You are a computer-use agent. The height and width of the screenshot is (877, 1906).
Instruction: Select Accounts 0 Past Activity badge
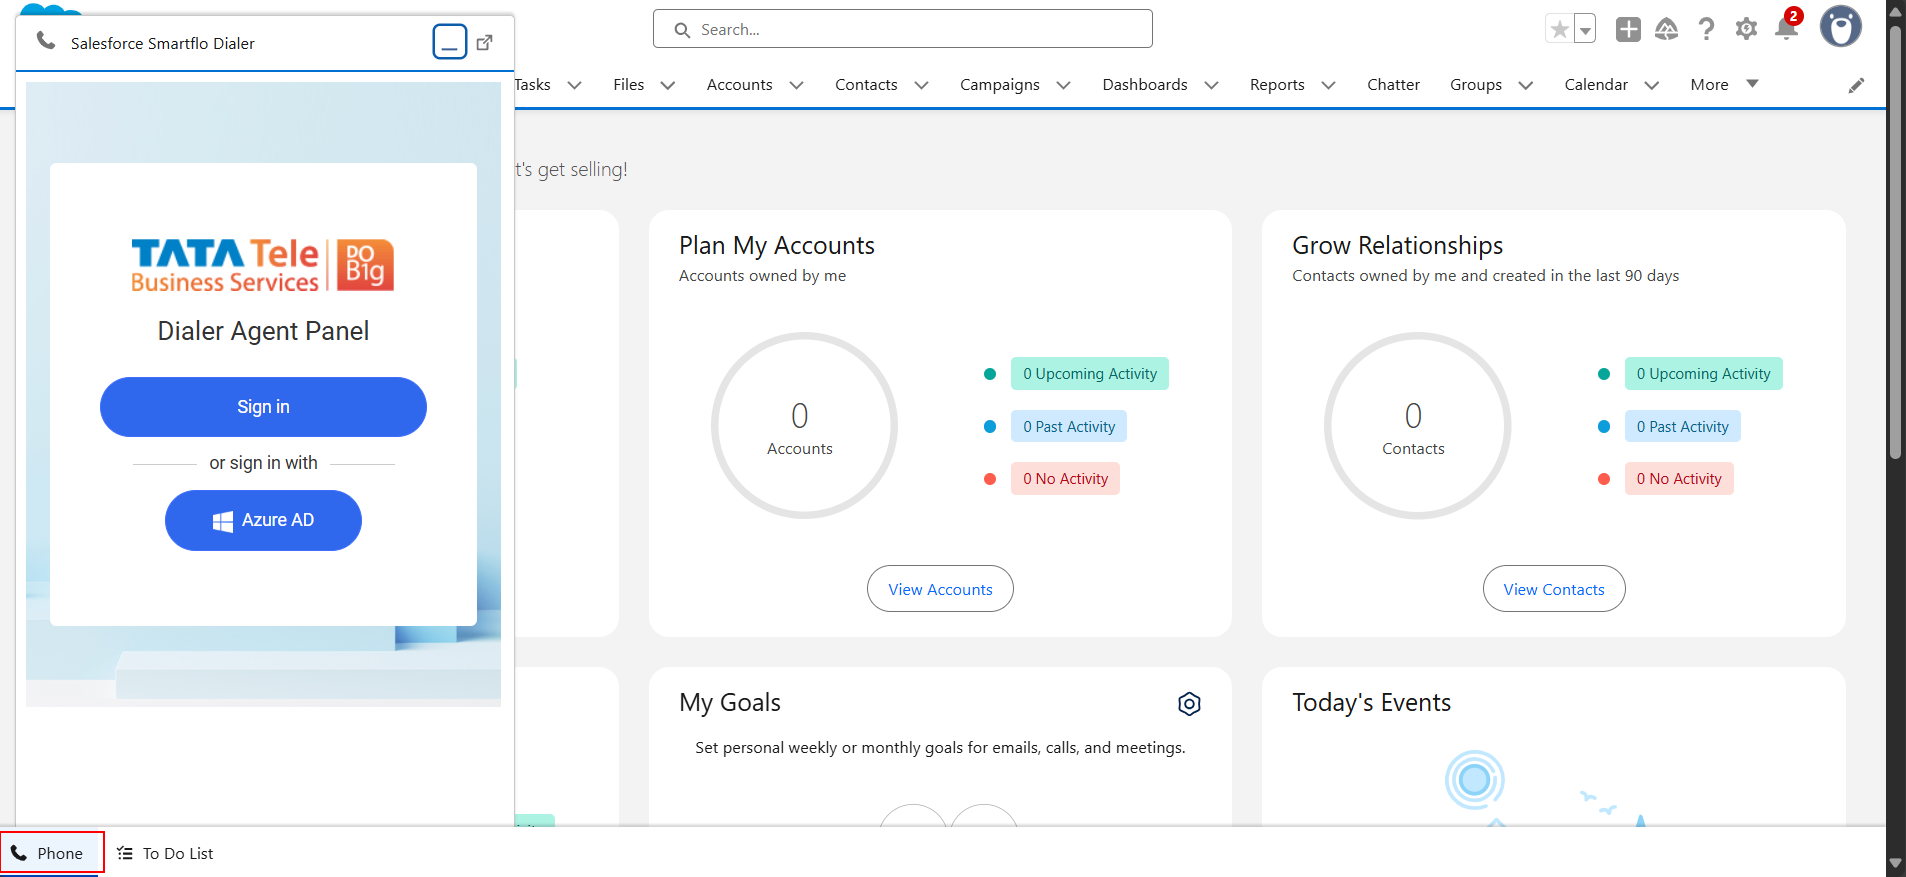click(1068, 427)
